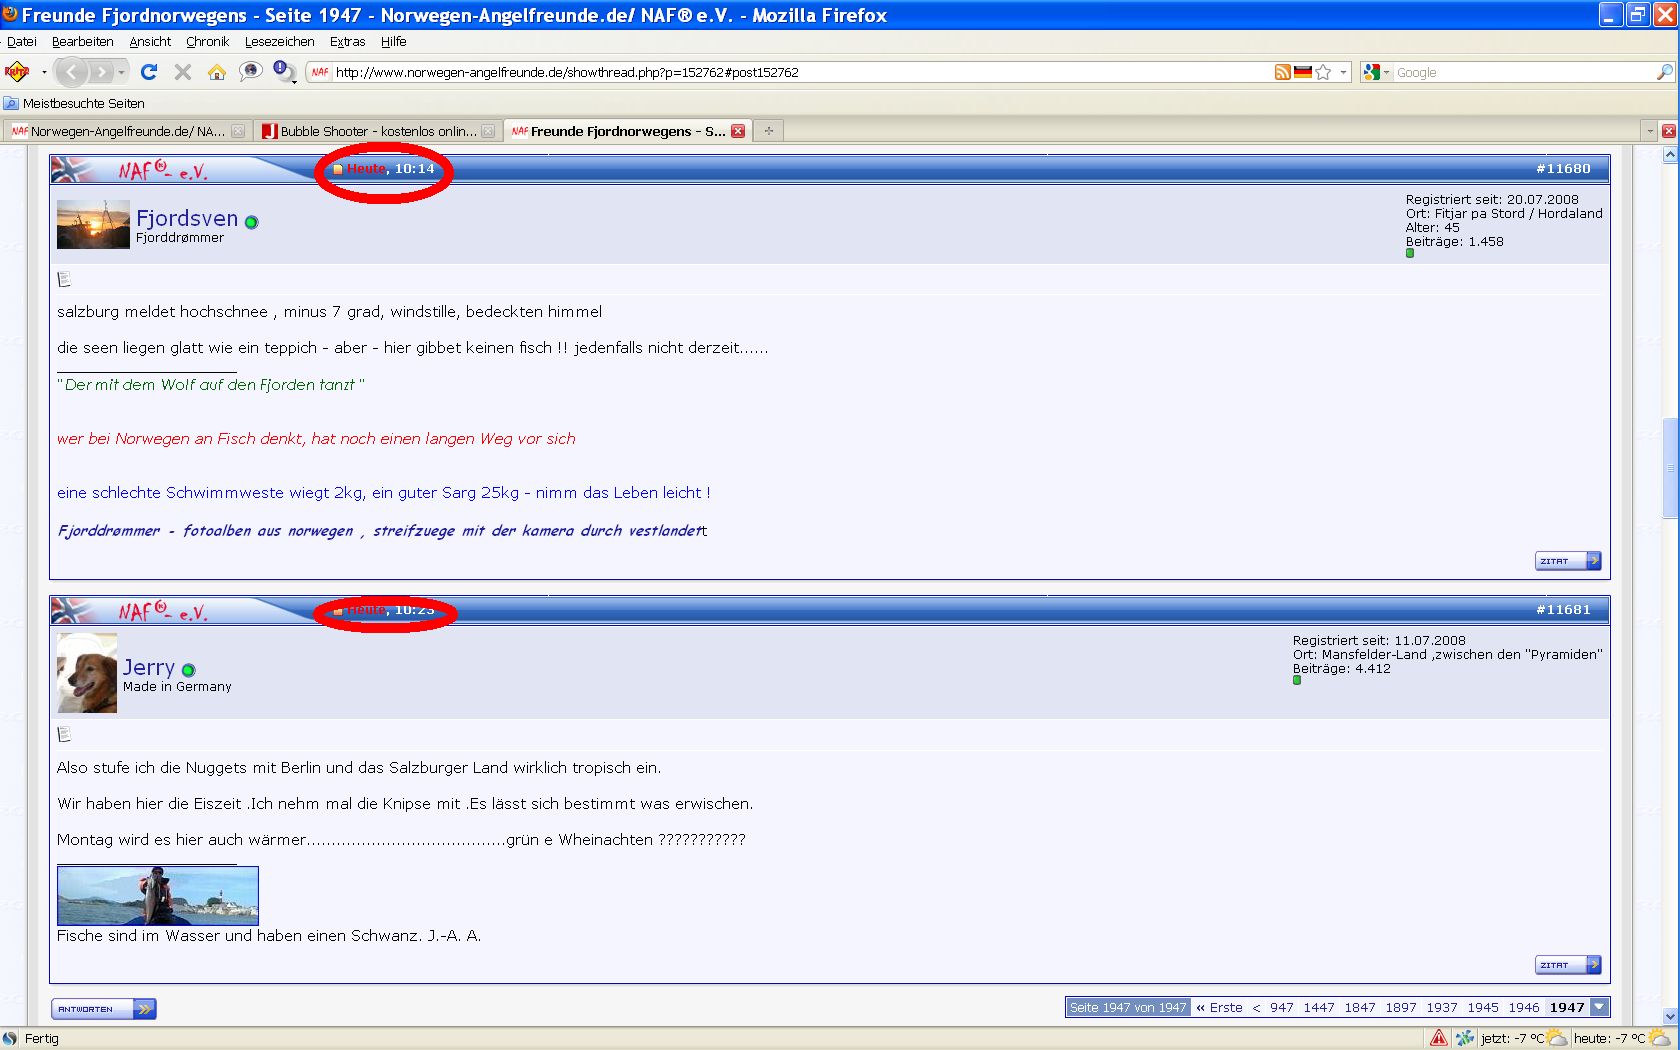Bookmark page with the star icon
1680x1050 pixels.
[1323, 72]
